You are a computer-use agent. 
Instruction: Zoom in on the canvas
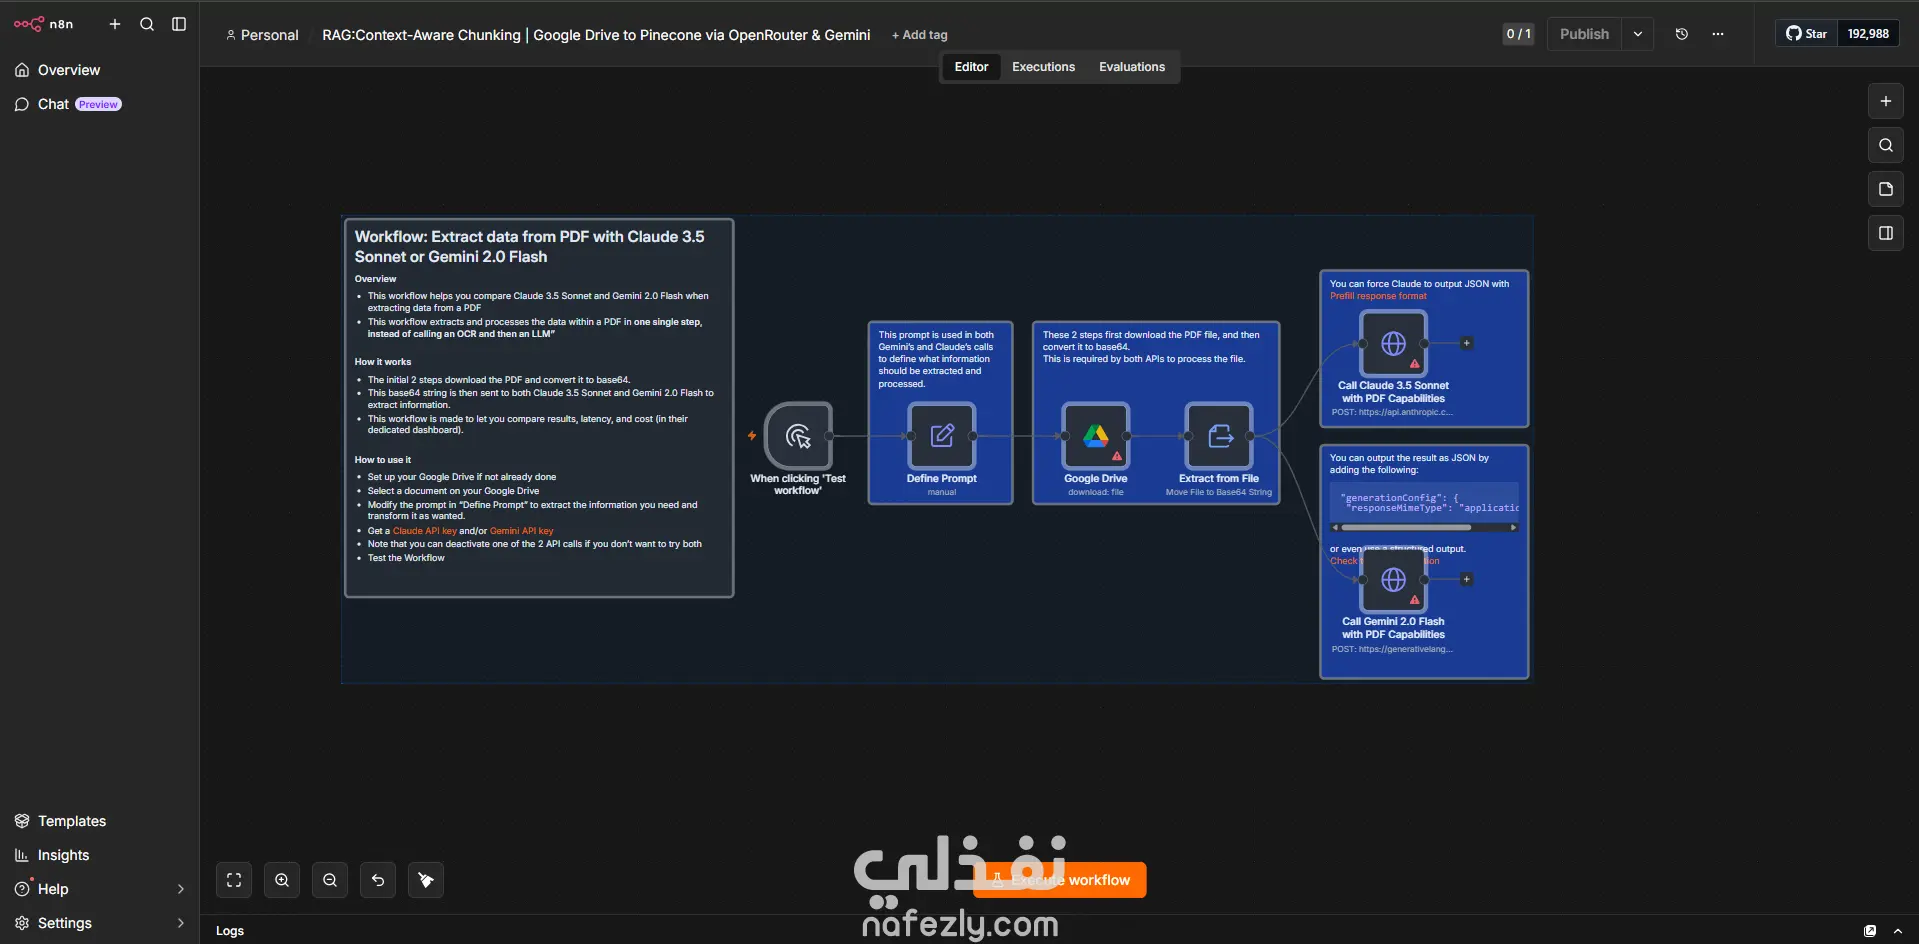pos(282,880)
